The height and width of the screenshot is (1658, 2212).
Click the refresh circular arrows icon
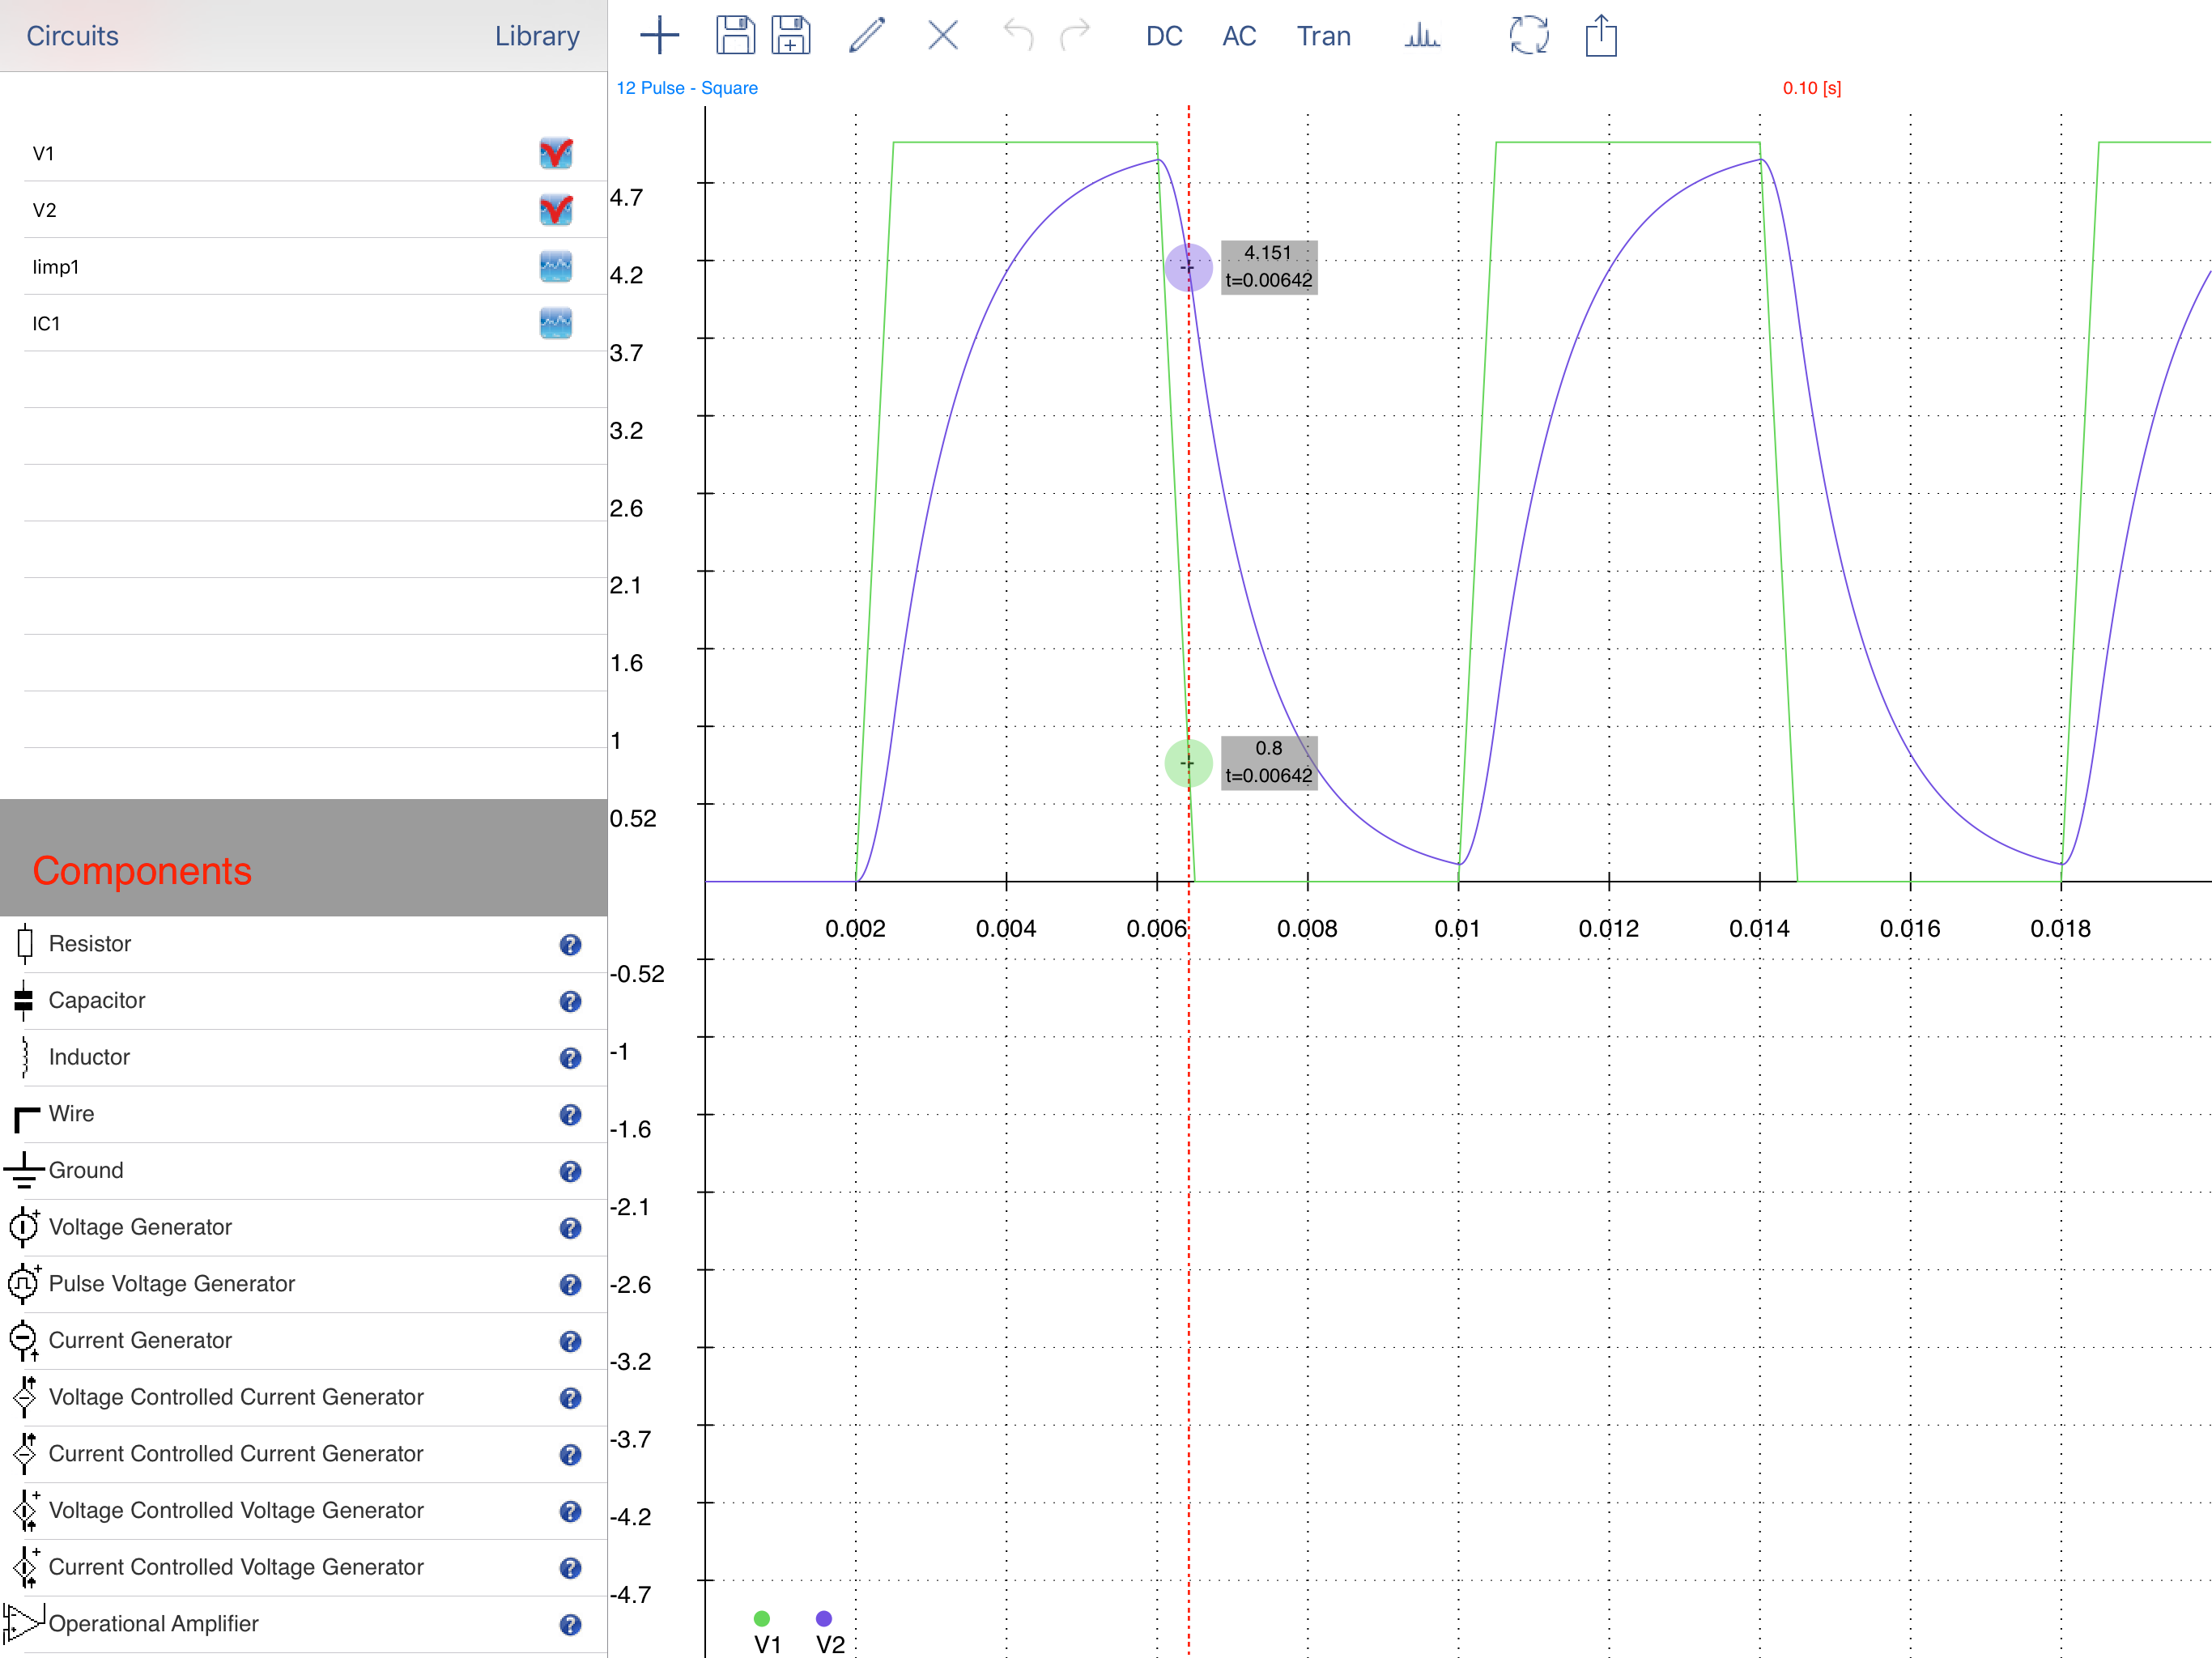(x=1528, y=36)
